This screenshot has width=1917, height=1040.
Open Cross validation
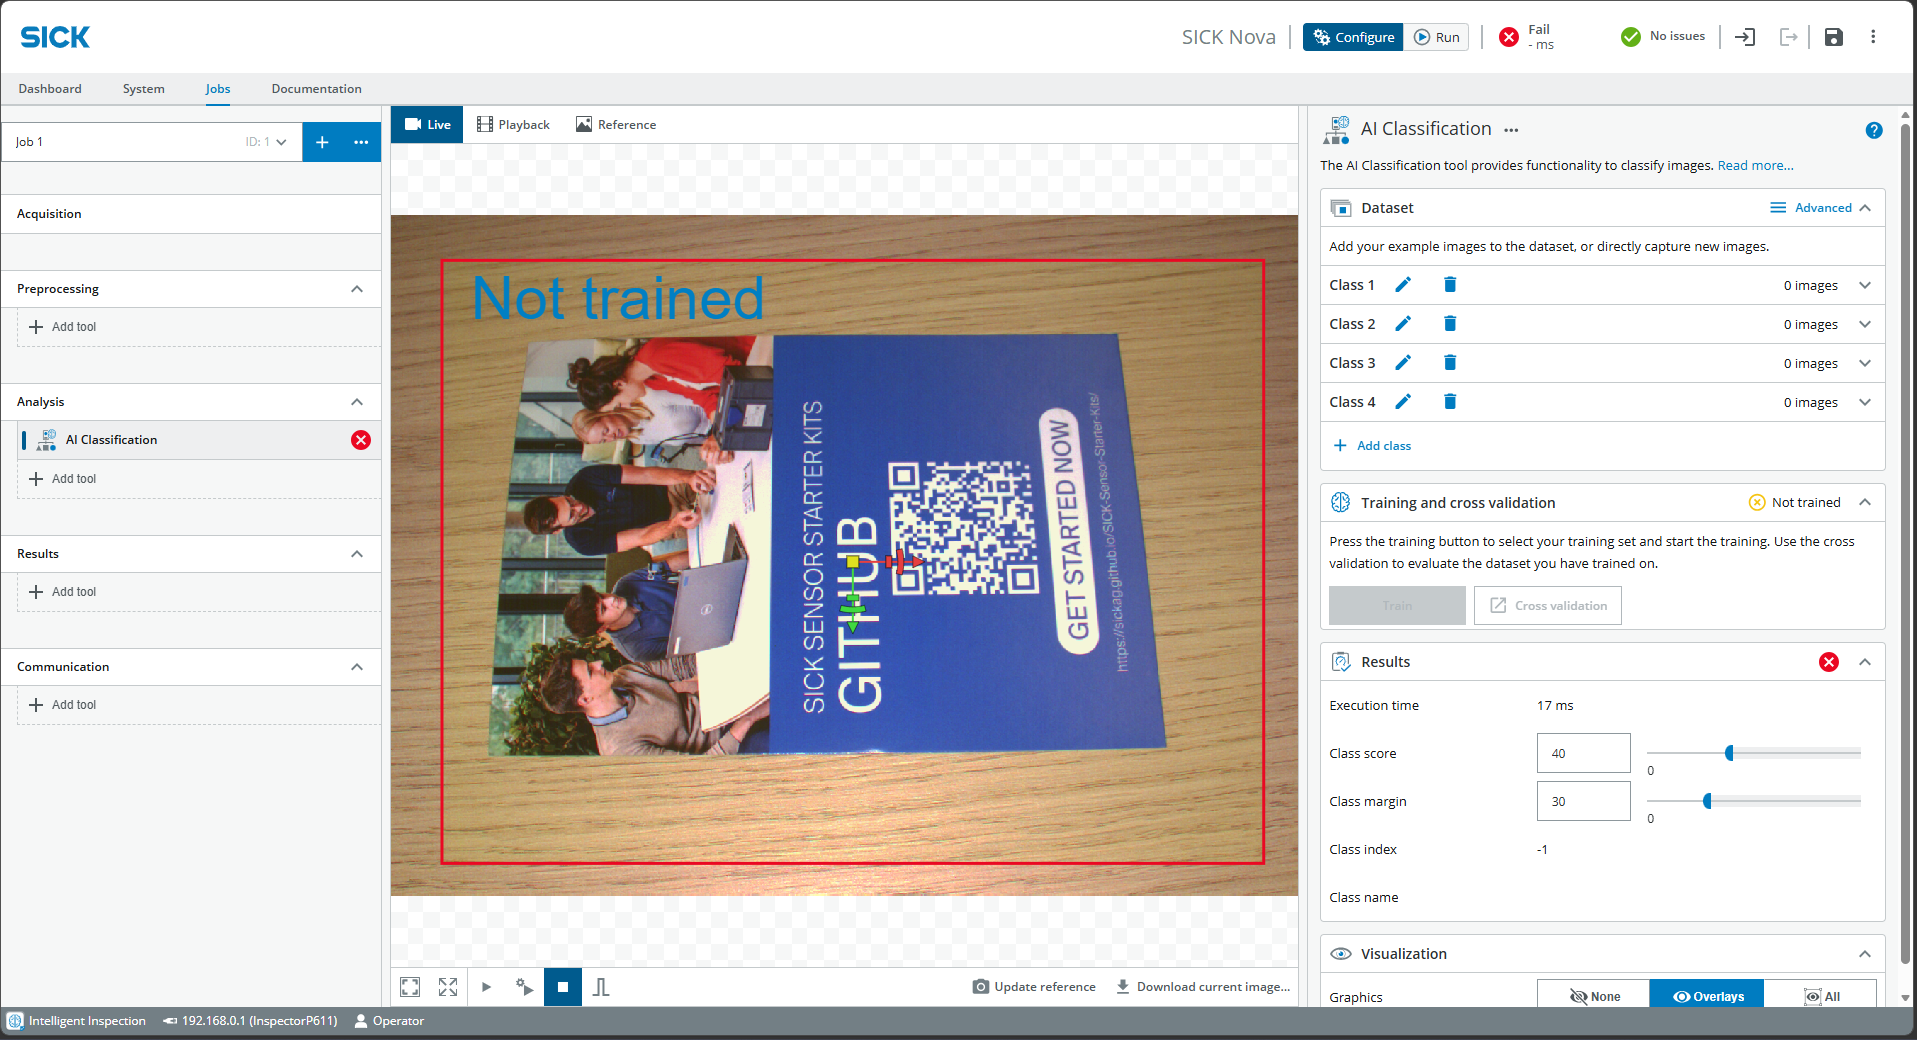(x=1548, y=606)
